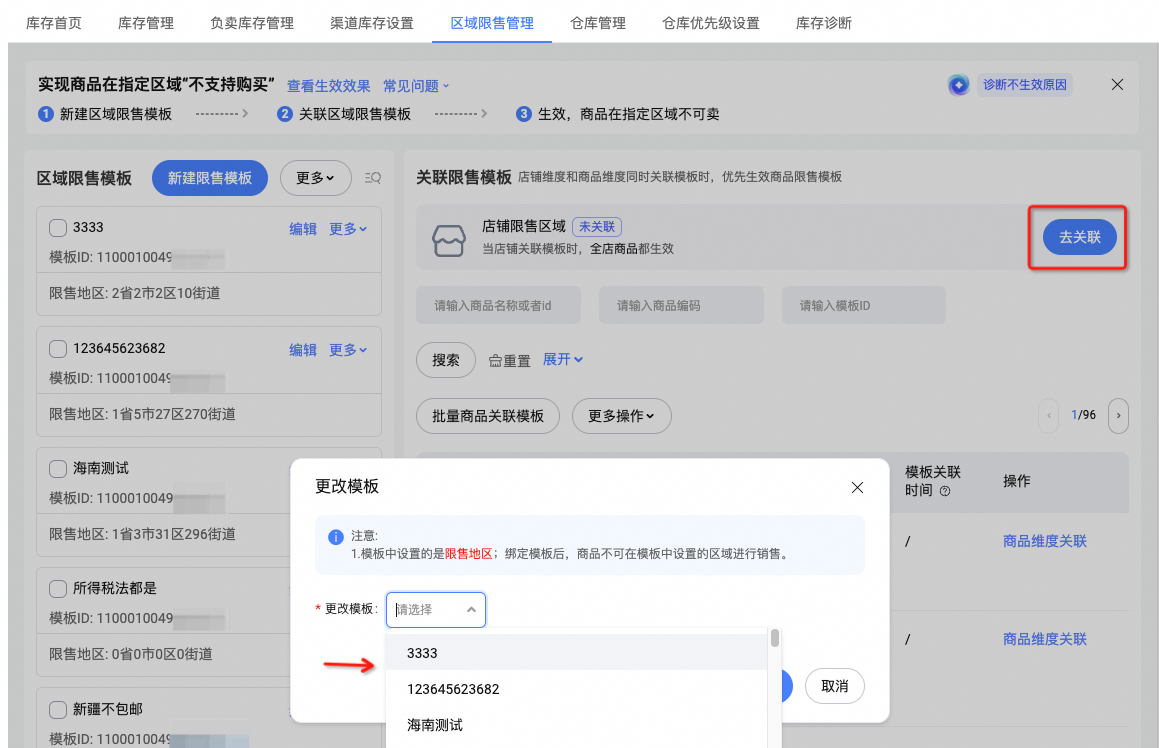
Task: Click the 未关联 status tag
Action: (597, 227)
